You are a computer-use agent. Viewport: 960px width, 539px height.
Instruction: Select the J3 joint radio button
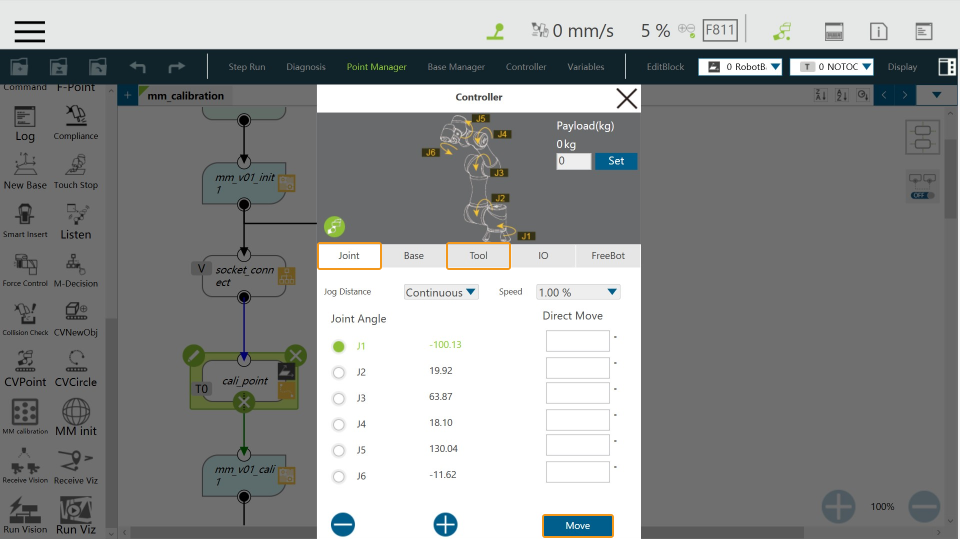(x=339, y=399)
